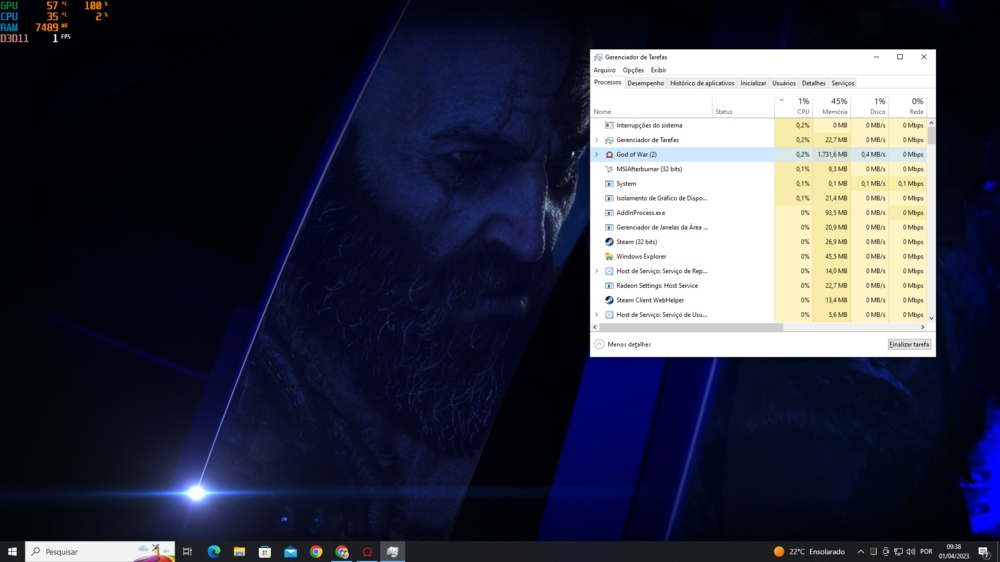Click the God of War process icon
The height and width of the screenshot is (562, 1000).
coord(609,155)
